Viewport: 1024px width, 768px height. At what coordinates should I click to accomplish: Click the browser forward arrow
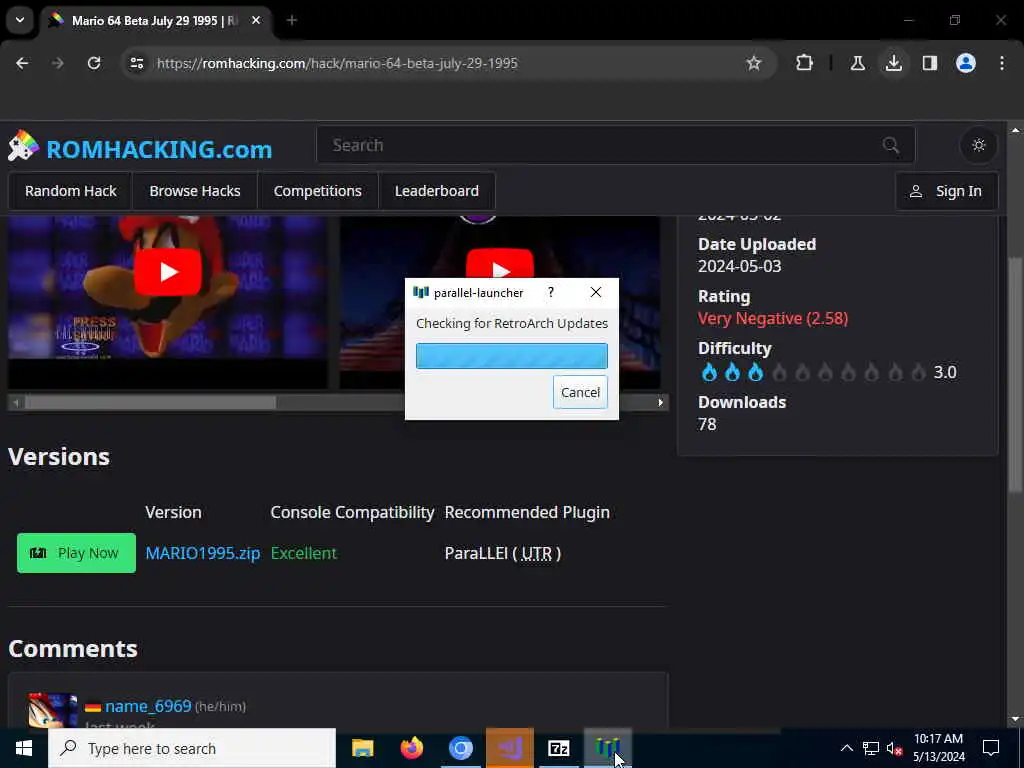(58, 63)
